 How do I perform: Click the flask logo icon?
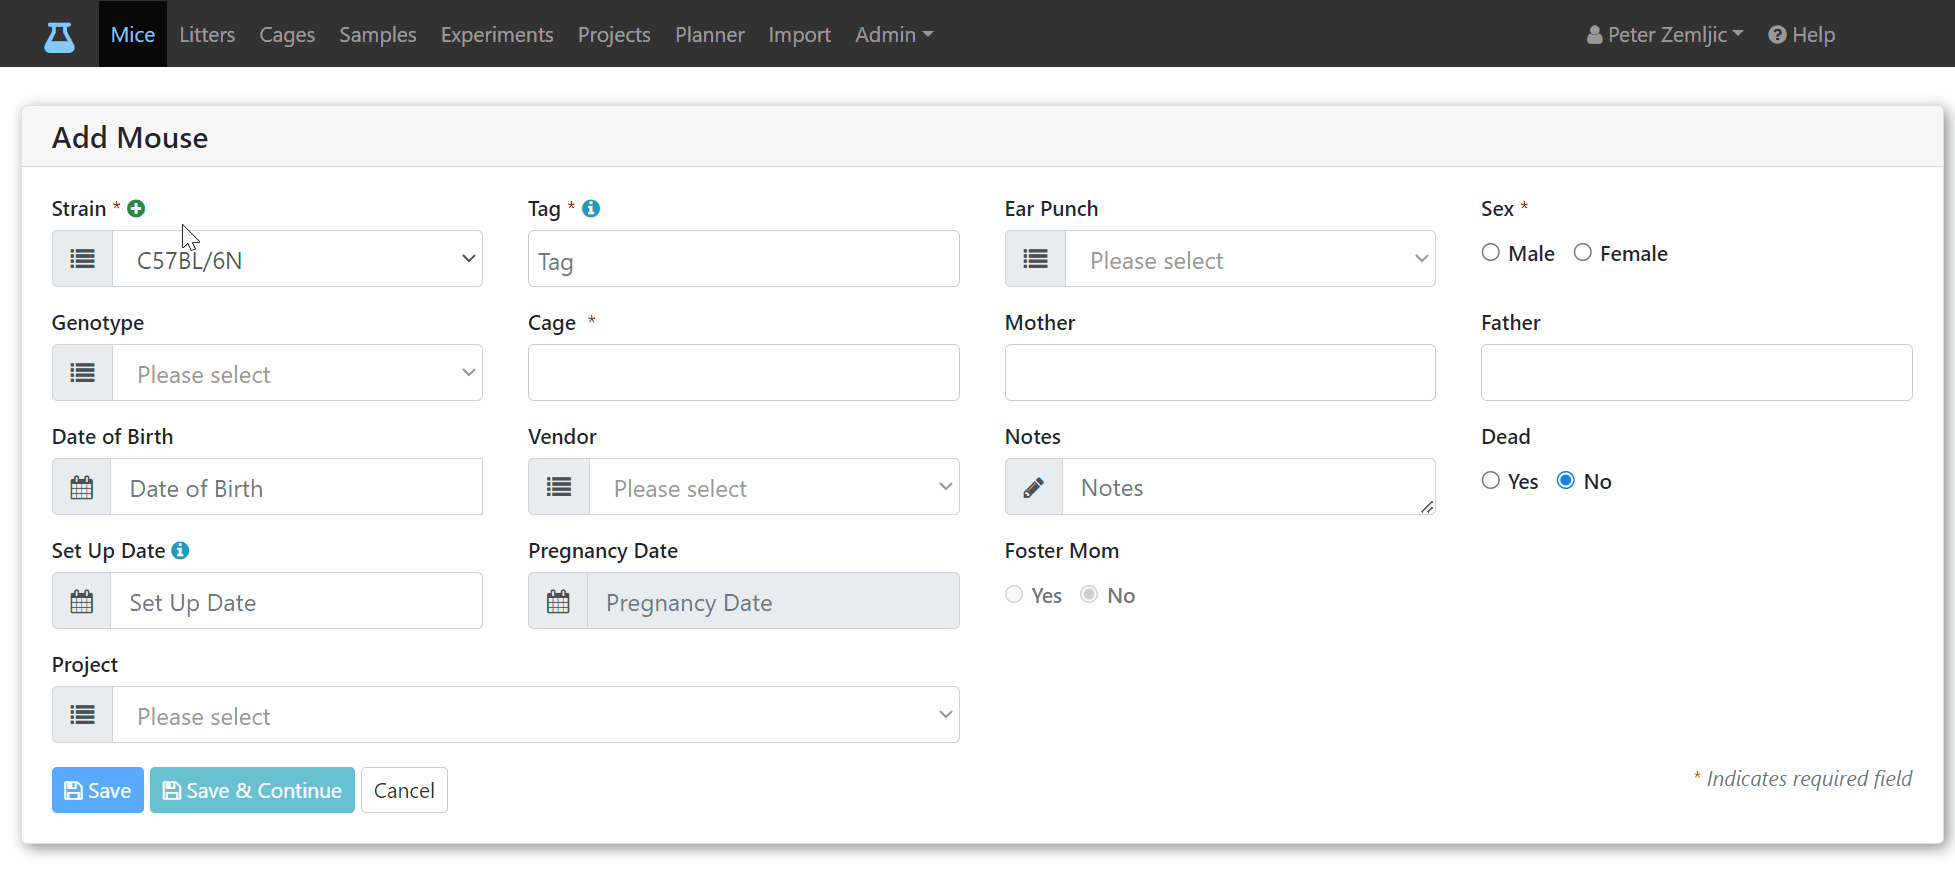pos(59,37)
